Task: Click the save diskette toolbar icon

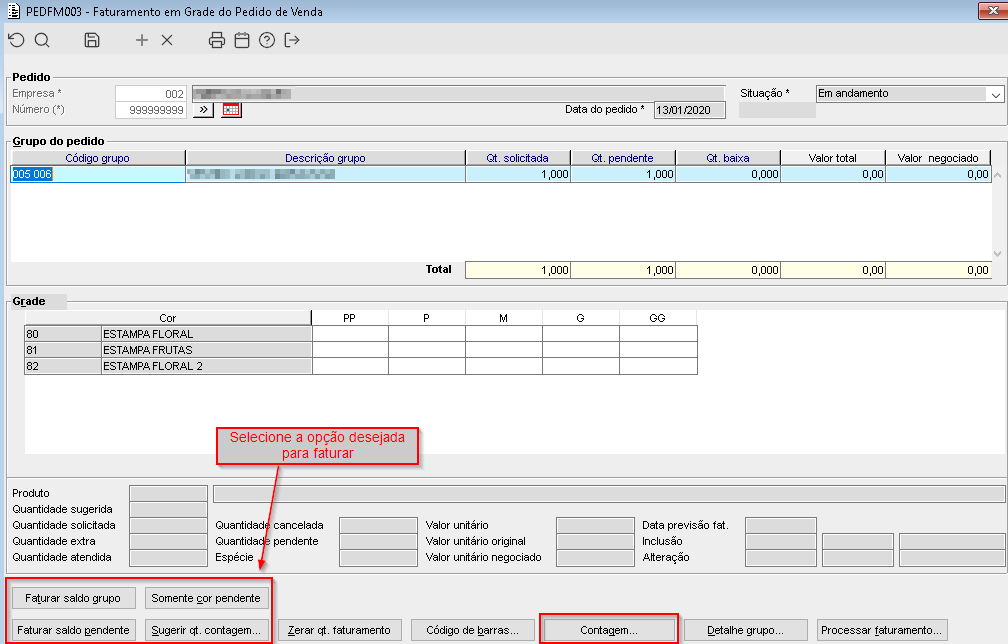Action: pyautogui.click(x=92, y=40)
